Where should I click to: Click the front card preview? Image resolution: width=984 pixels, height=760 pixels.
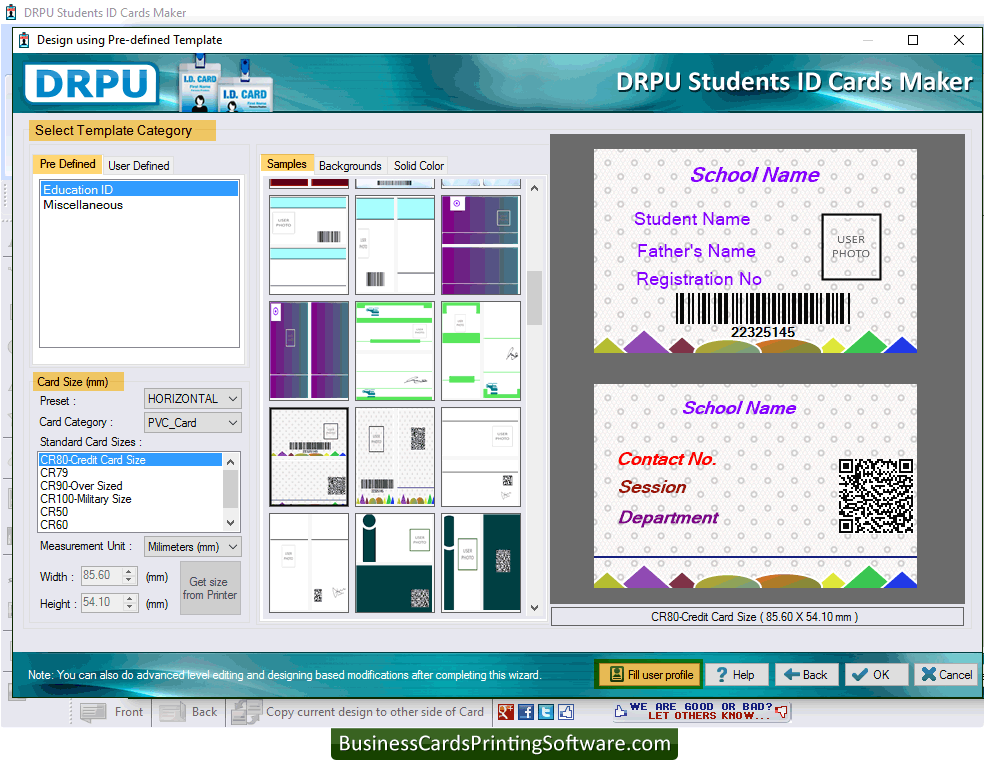click(755, 251)
